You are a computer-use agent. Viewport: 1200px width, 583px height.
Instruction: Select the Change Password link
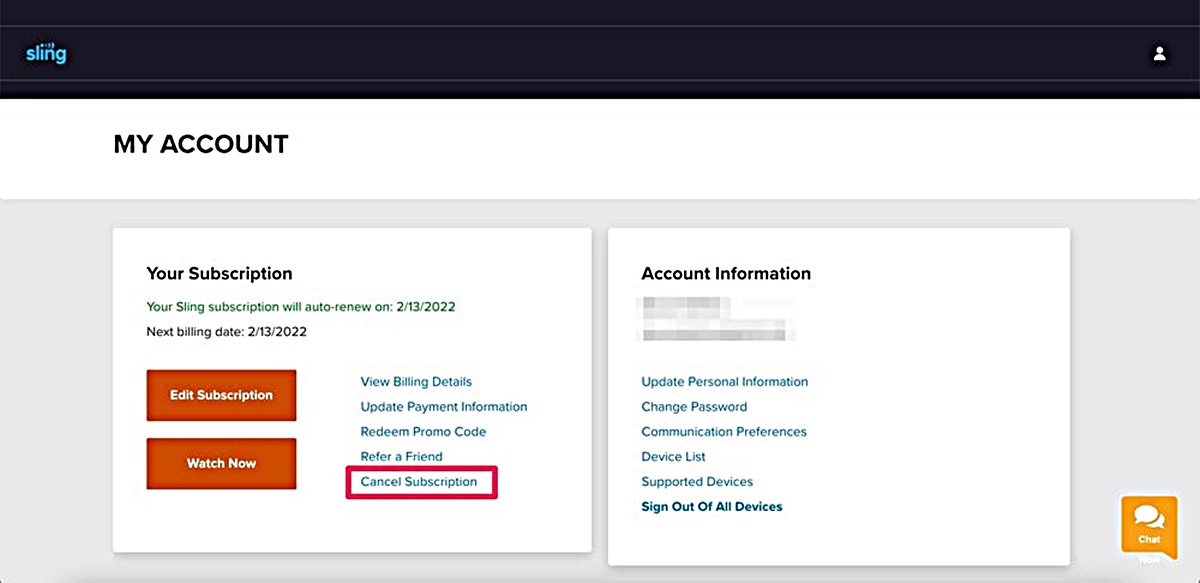click(694, 407)
